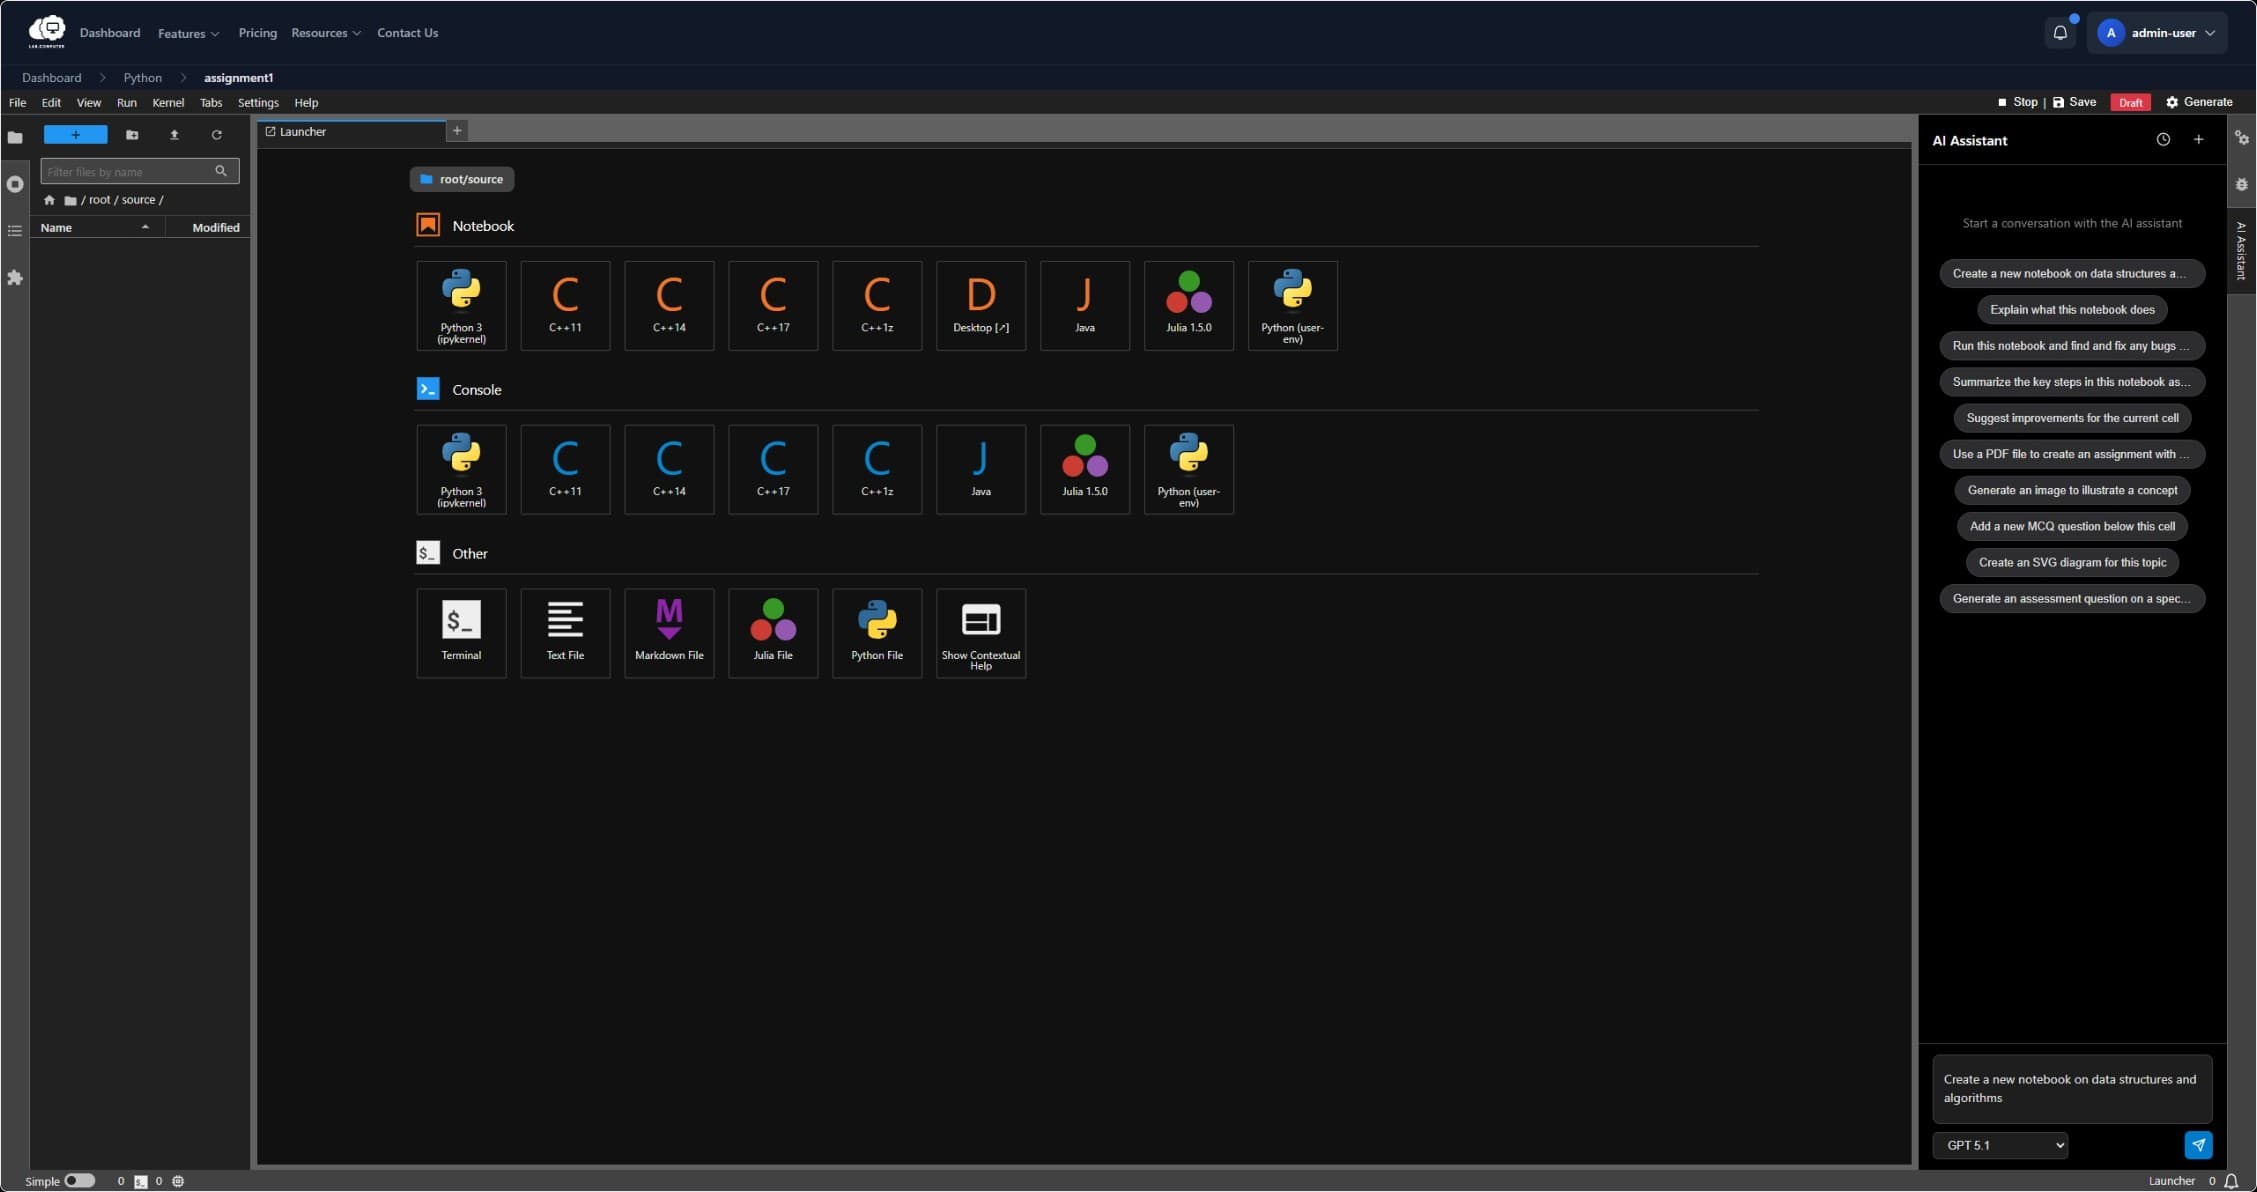Viewport: 2257px width, 1192px height.
Task: Click the AI Assistant message box
Action: coord(2072,1089)
